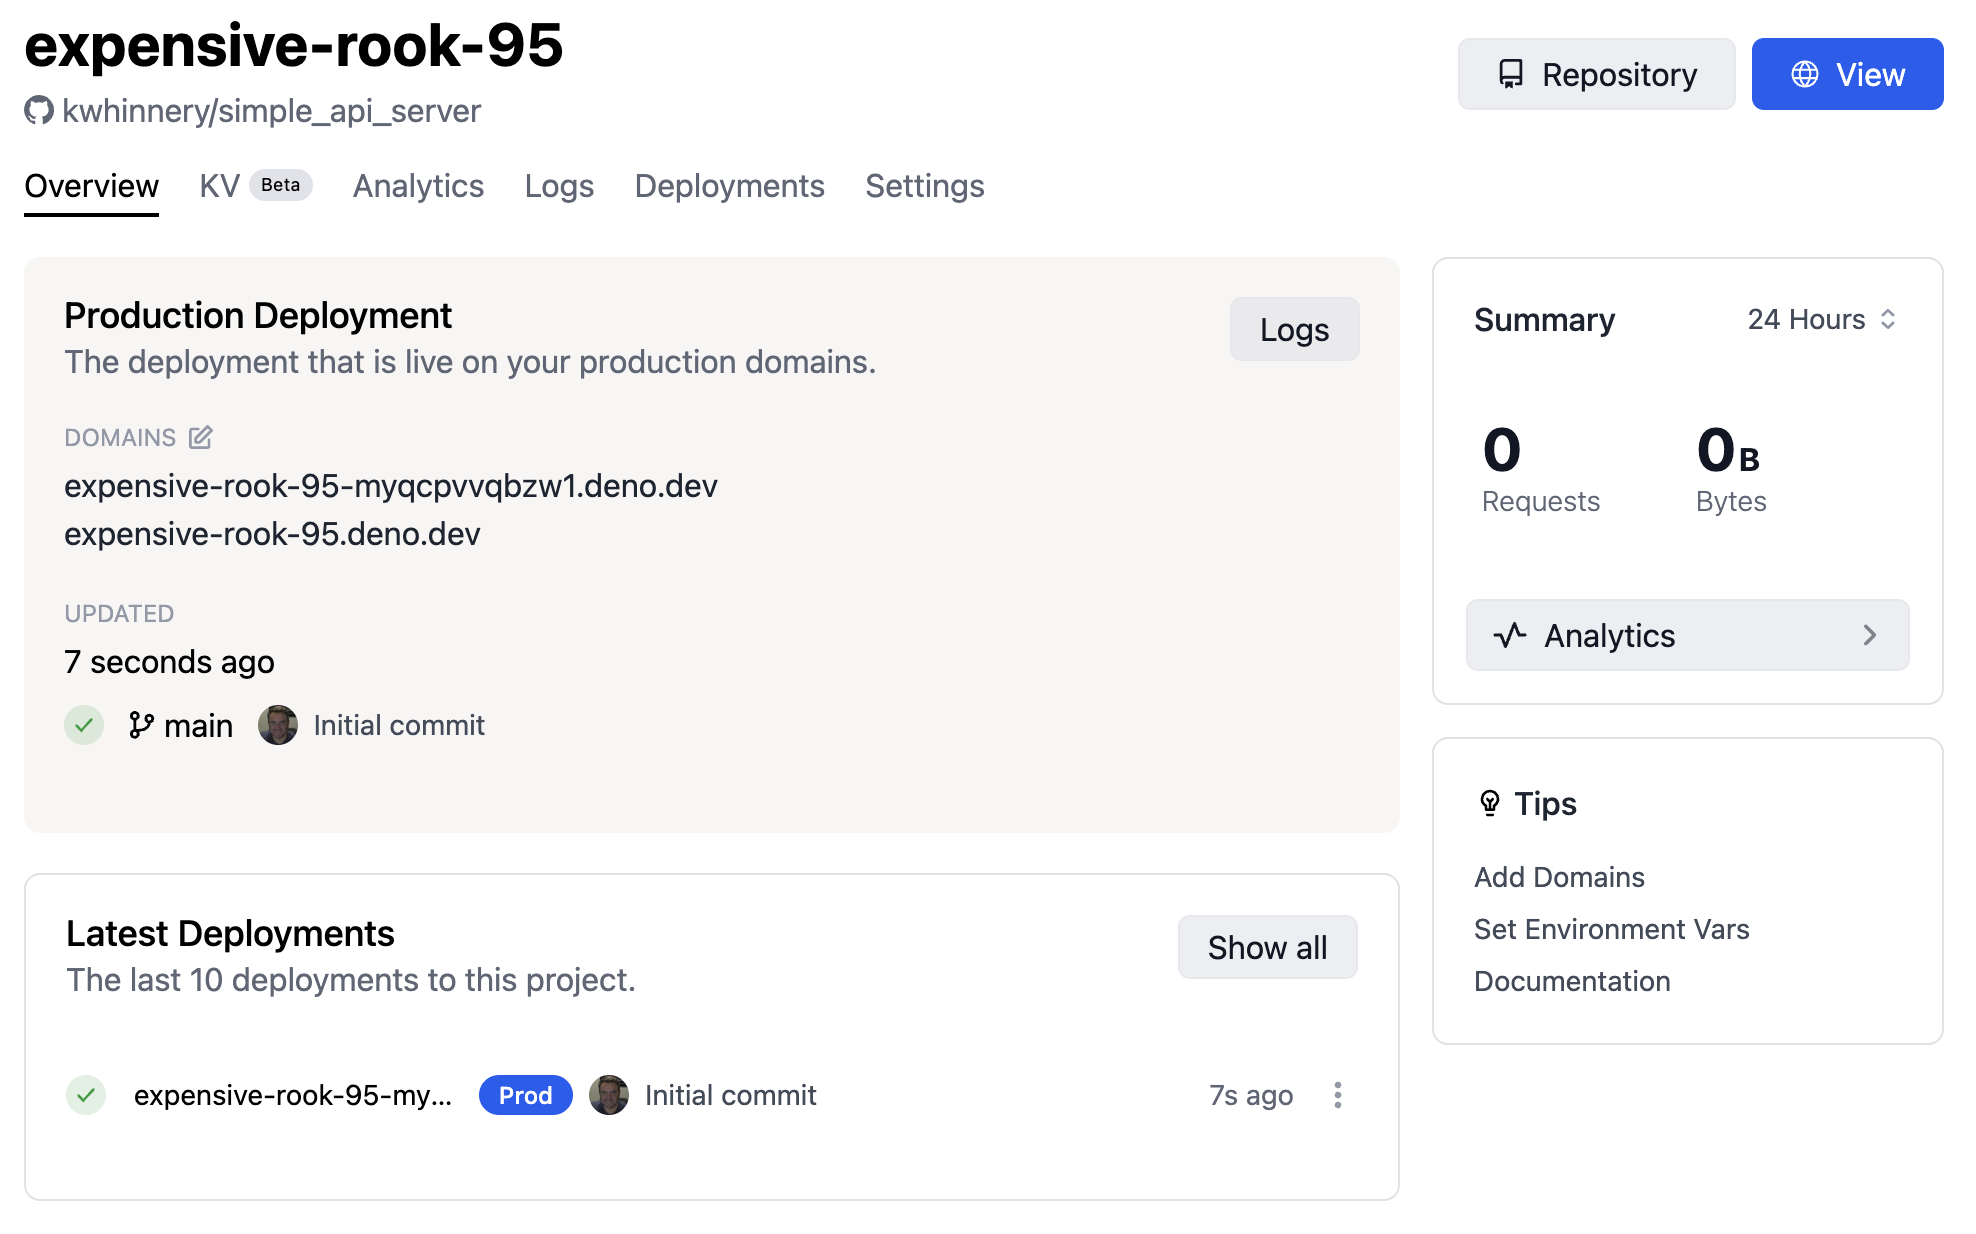Image resolution: width=1976 pixels, height=1234 pixels.
Task: Click the branch icon beside main
Action: click(x=142, y=724)
